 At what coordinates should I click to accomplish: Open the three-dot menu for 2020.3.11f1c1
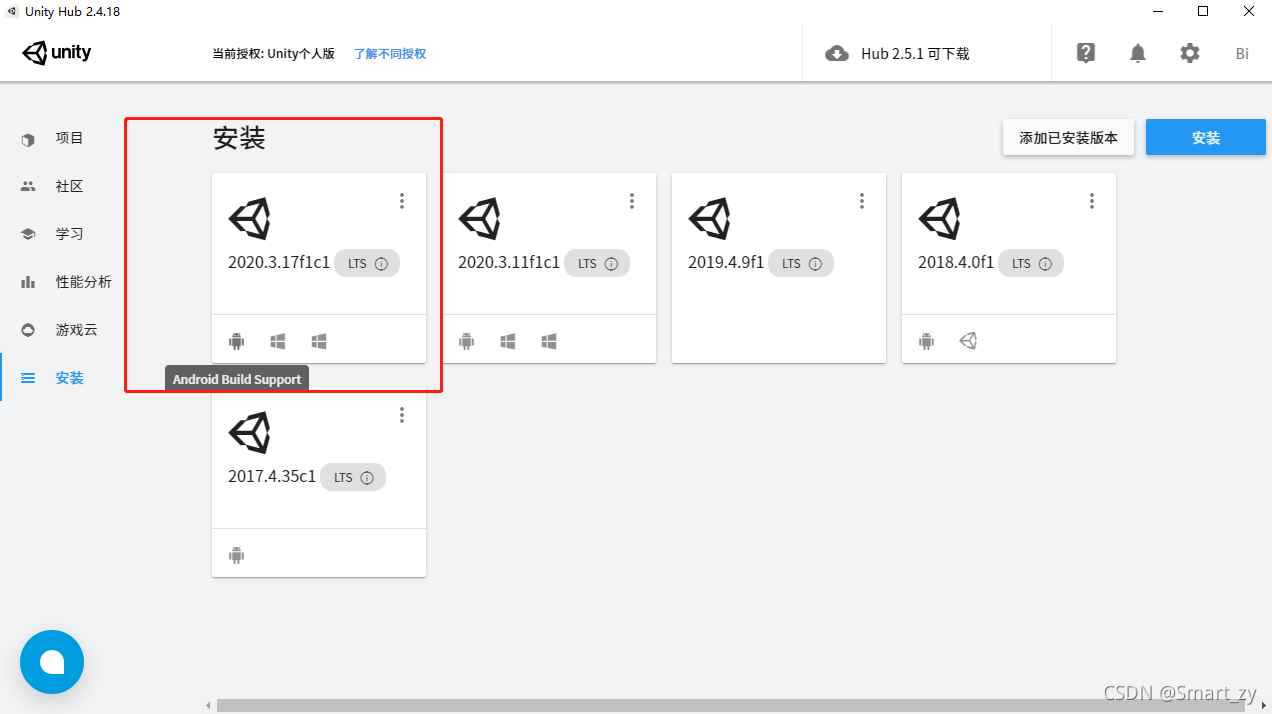click(x=632, y=201)
